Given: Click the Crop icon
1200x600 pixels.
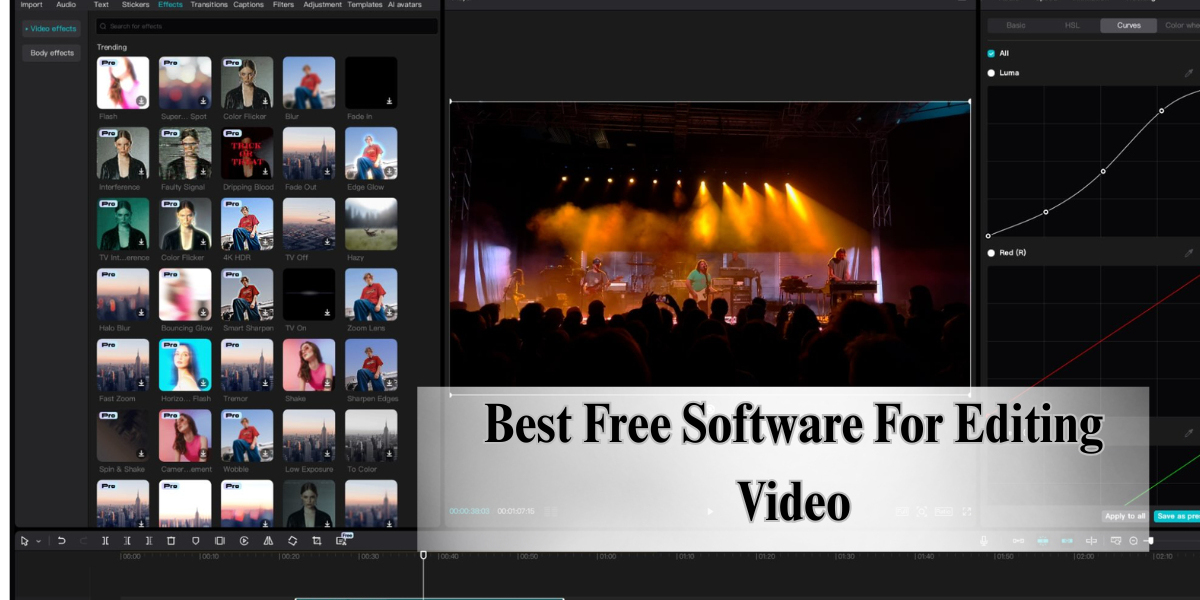Looking at the screenshot, I should click(x=317, y=541).
